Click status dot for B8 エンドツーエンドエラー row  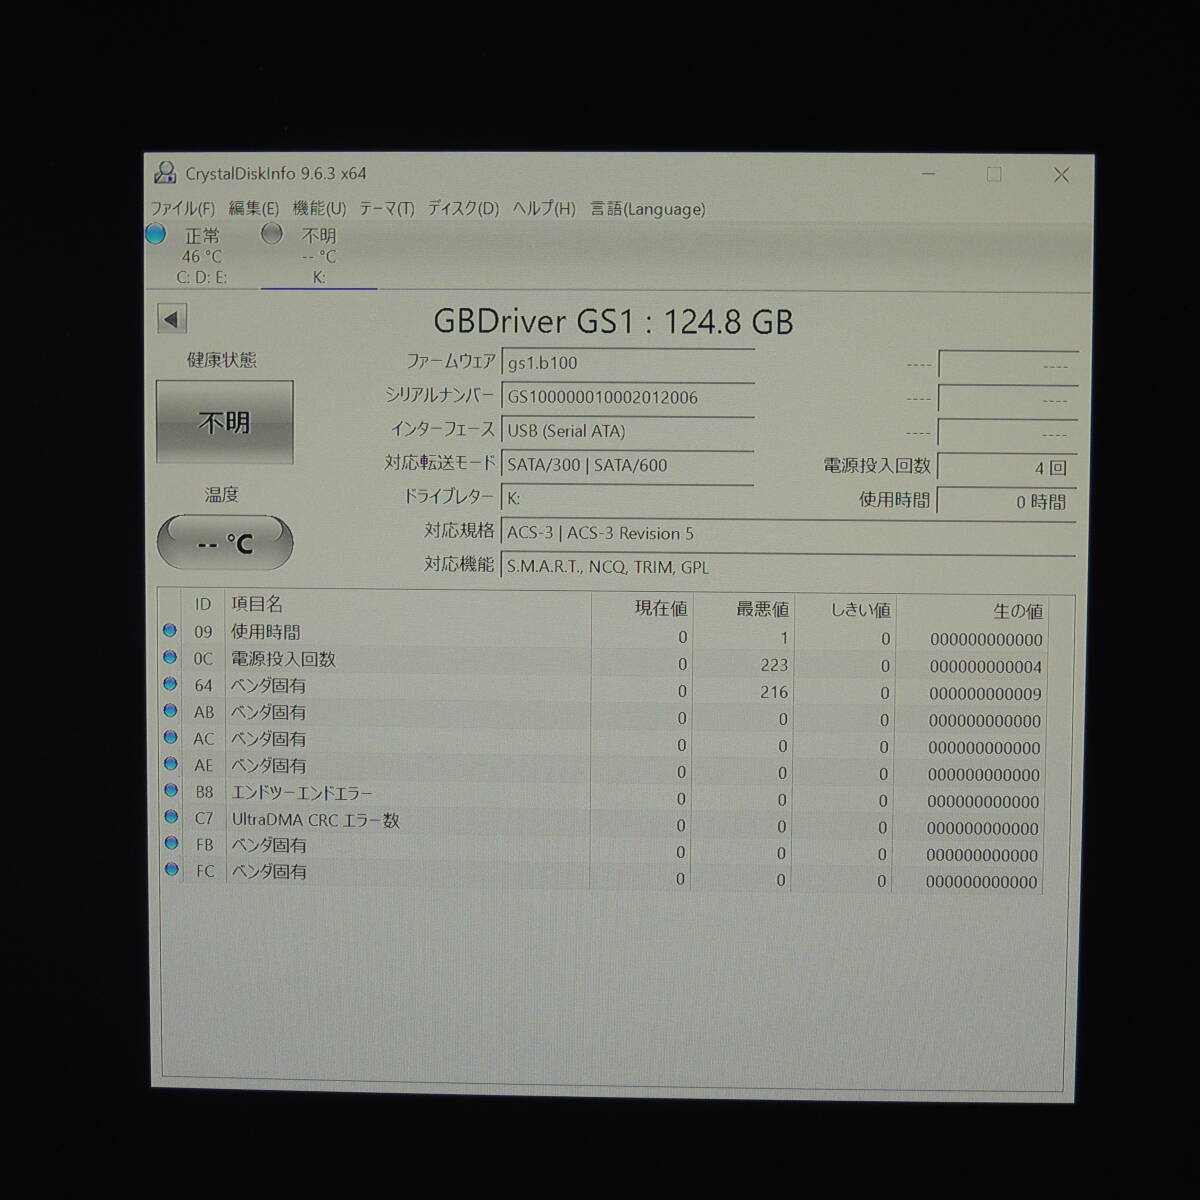170,791
